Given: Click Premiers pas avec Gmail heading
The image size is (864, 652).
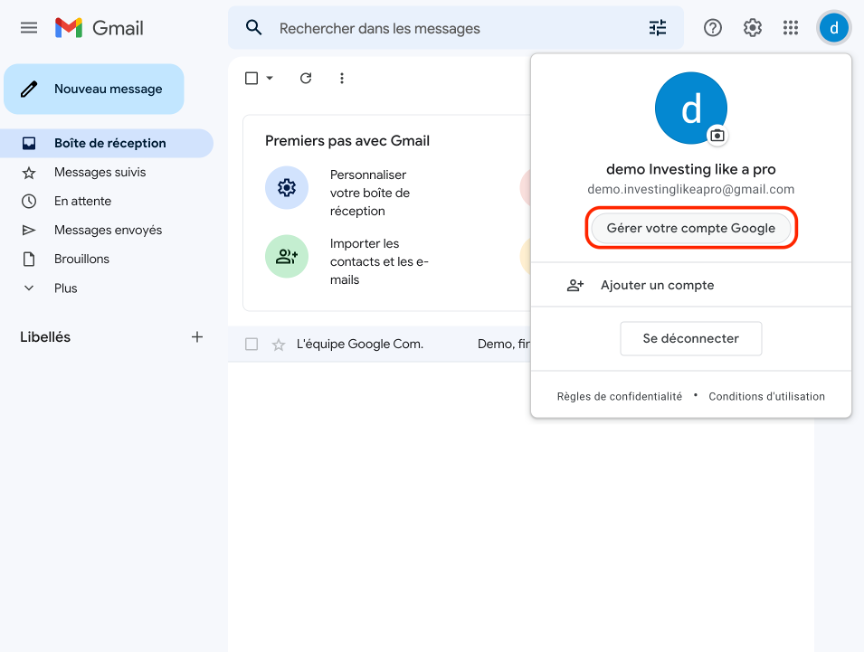Looking at the screenshot, I should tap(347, 141).
